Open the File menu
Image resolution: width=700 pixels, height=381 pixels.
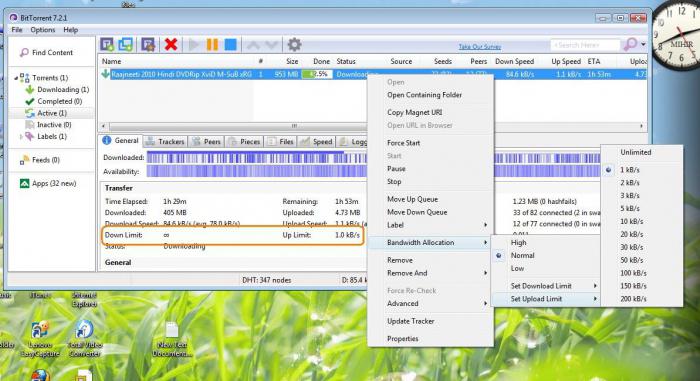17,30
